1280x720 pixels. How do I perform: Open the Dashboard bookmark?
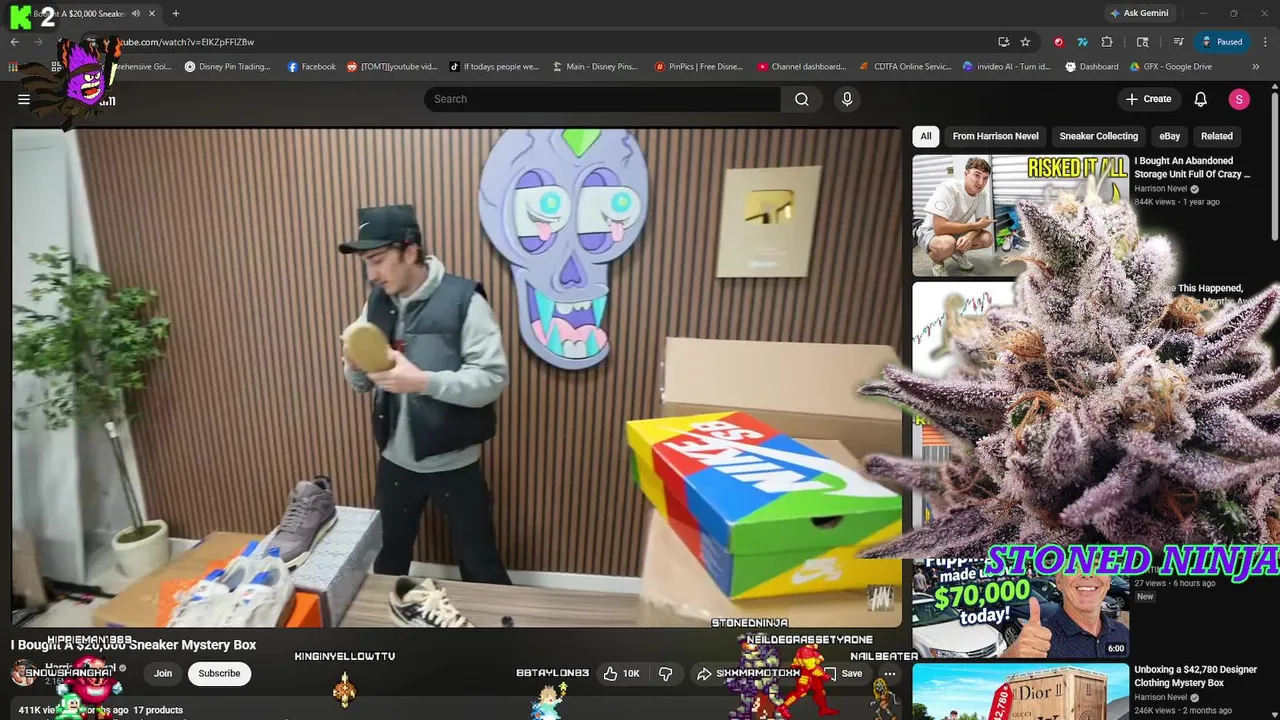click(1091, 67)
